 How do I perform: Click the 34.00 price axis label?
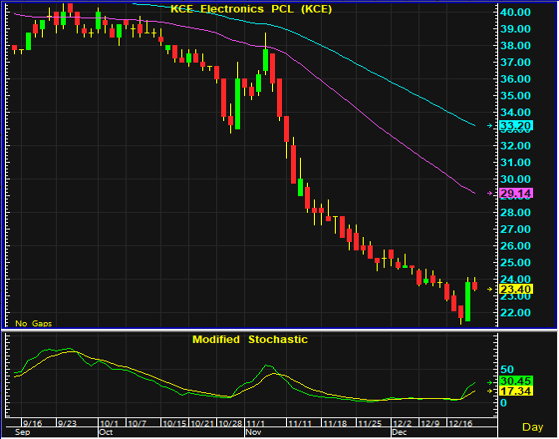point(516,112)
